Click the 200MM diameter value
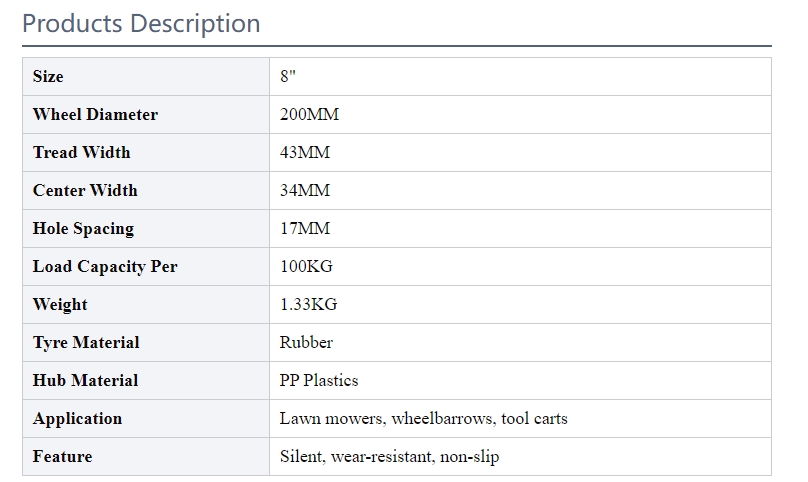The height and width of the screenshot is (482, 808). [309, 114]
